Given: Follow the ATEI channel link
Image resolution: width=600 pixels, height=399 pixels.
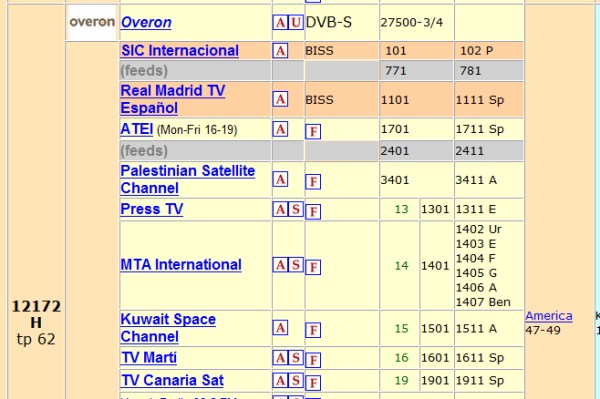Looking at the screenshot, I should [137, 129].
